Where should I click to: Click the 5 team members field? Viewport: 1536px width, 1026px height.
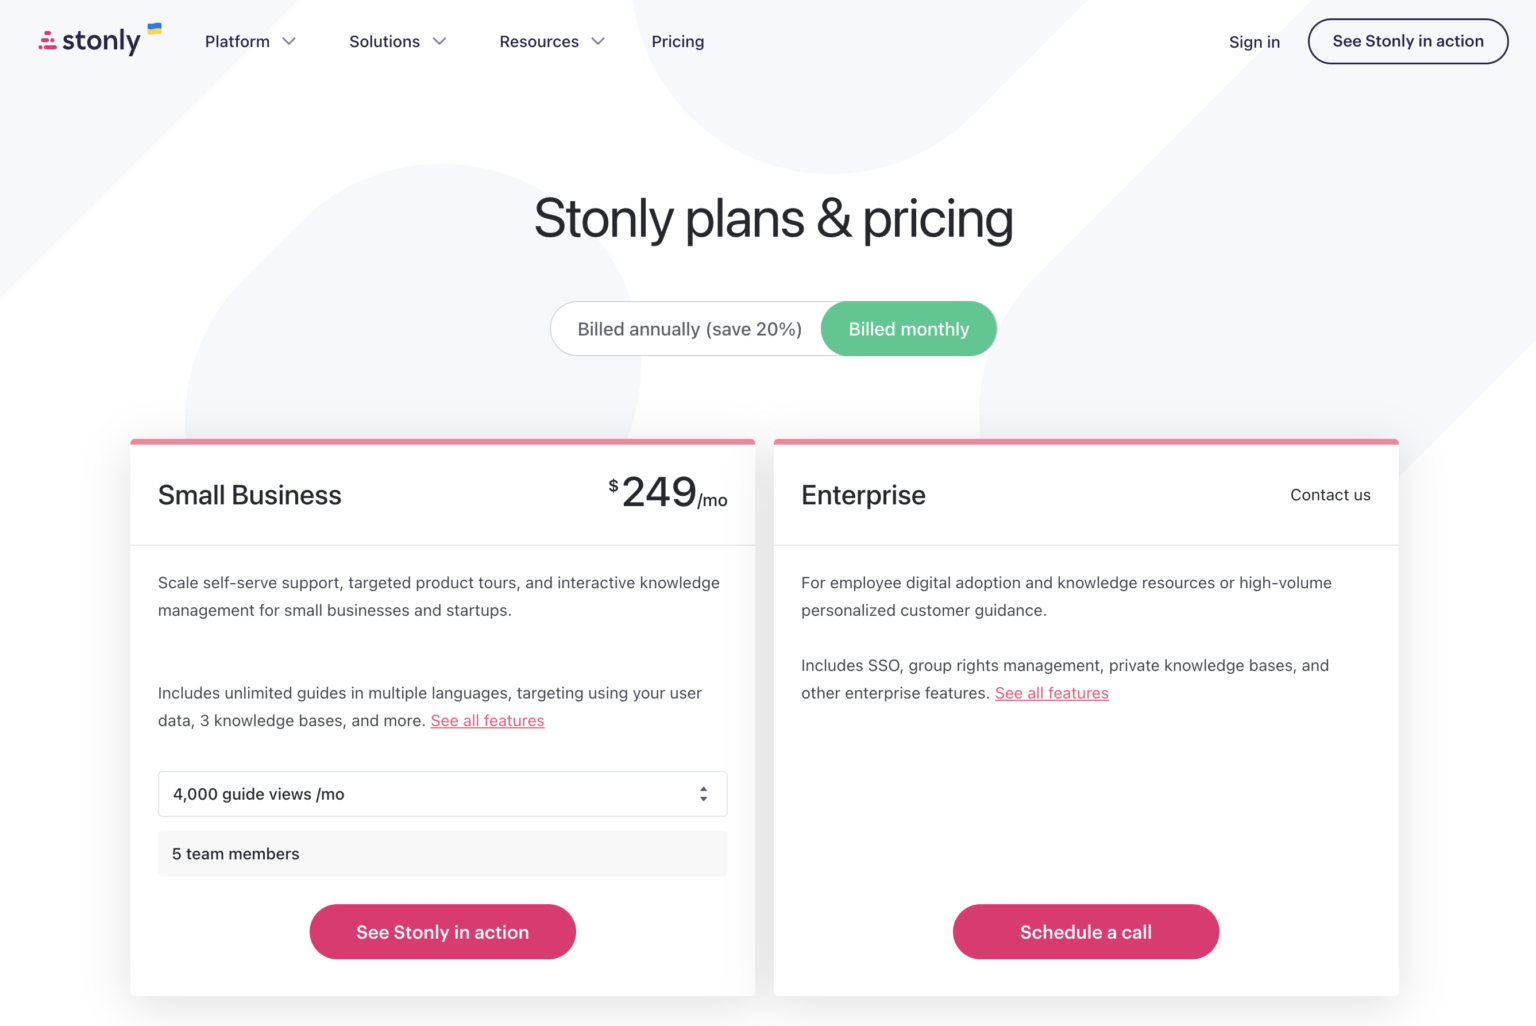tap(442, 853)
